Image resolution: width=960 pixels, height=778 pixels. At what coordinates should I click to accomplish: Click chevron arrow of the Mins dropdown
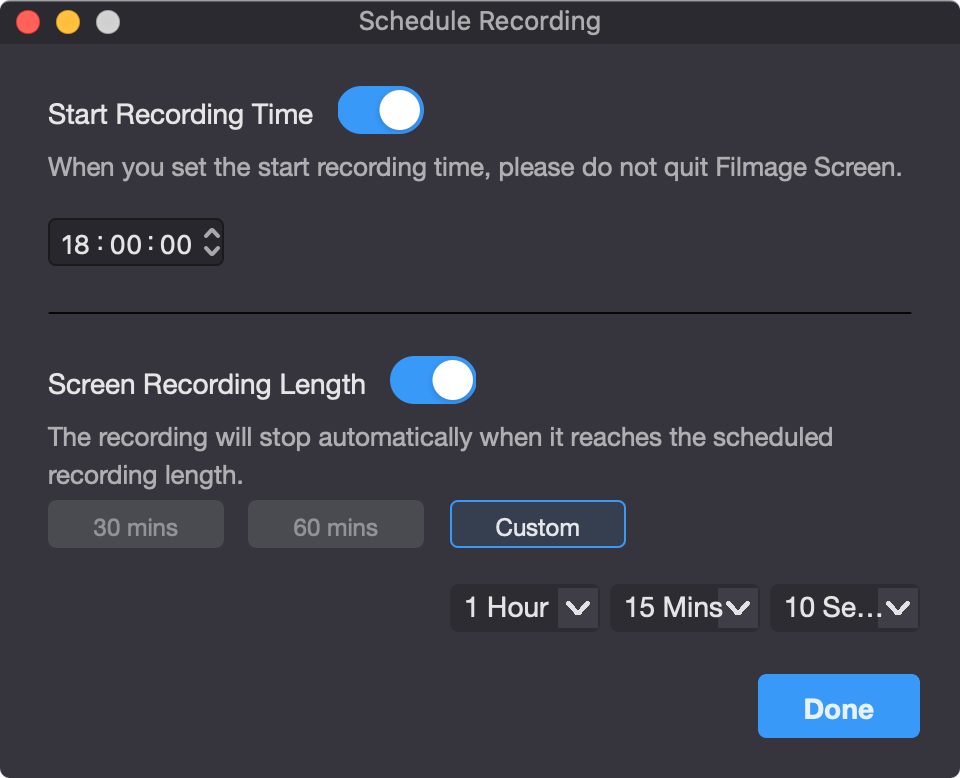coord(738,608)
